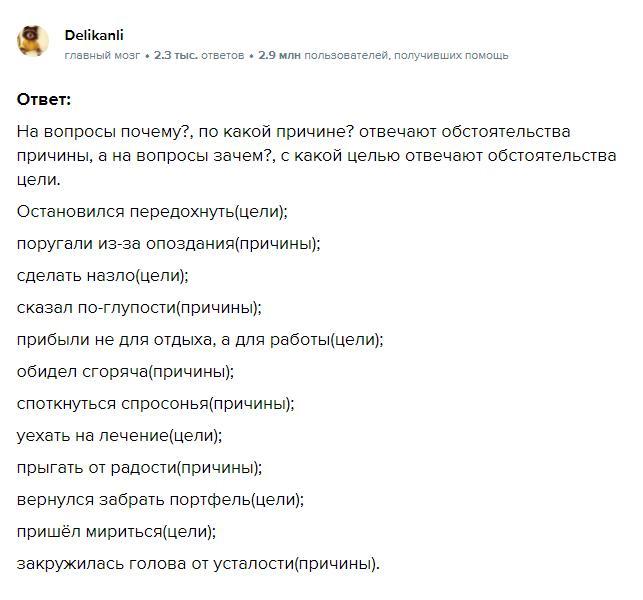Click the line "сказал по-глупости(причины);"

139,308
